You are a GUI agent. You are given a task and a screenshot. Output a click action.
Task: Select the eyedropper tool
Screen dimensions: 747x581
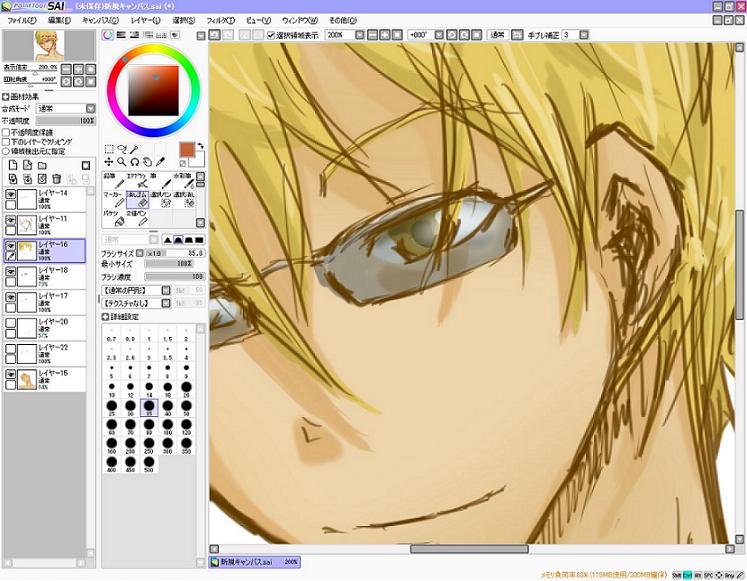coord(161,162)
